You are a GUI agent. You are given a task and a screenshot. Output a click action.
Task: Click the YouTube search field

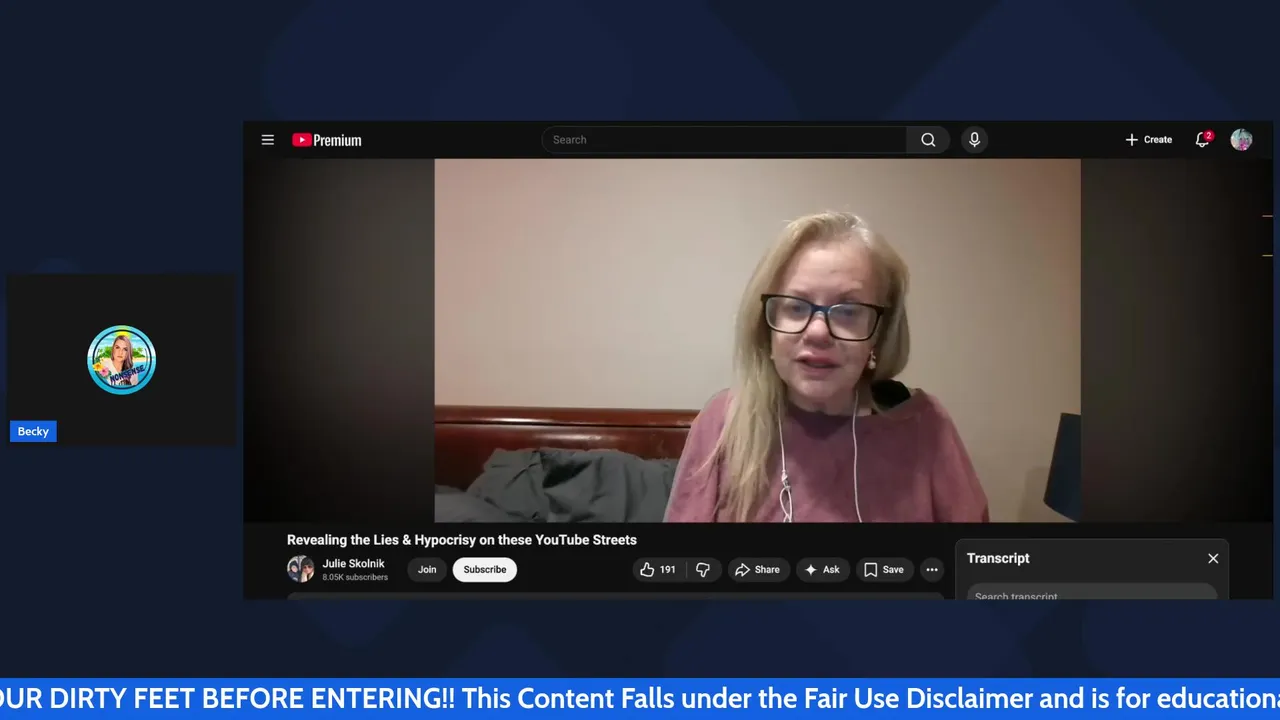click(725, 140)
